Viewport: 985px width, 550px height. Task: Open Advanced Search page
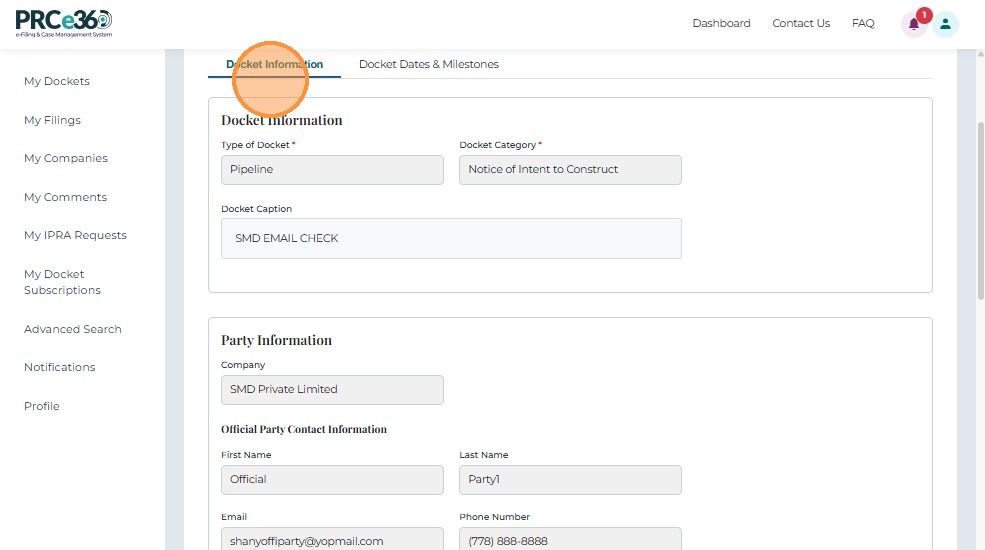point(73,329)
